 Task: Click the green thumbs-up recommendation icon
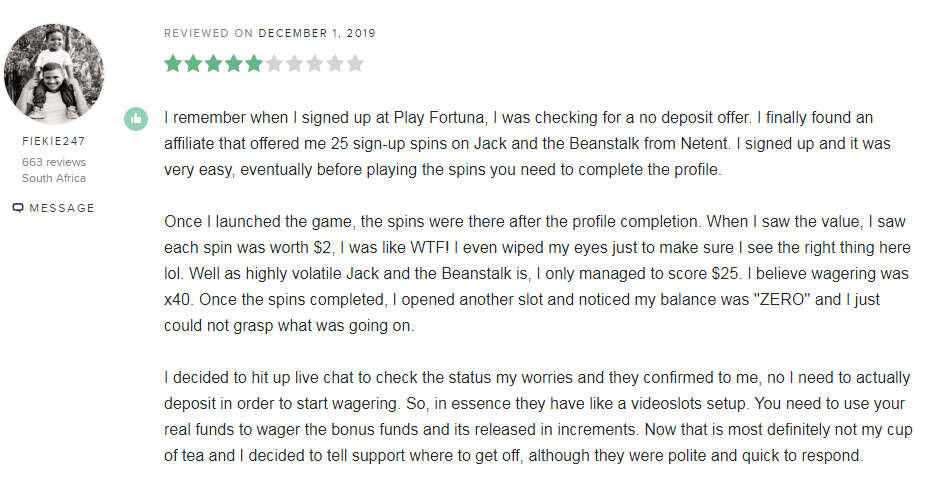pos(136,119)
